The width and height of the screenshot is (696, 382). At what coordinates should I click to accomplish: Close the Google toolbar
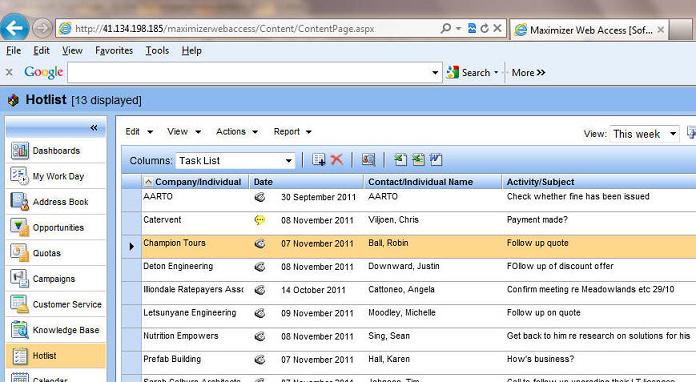[9, 72]
